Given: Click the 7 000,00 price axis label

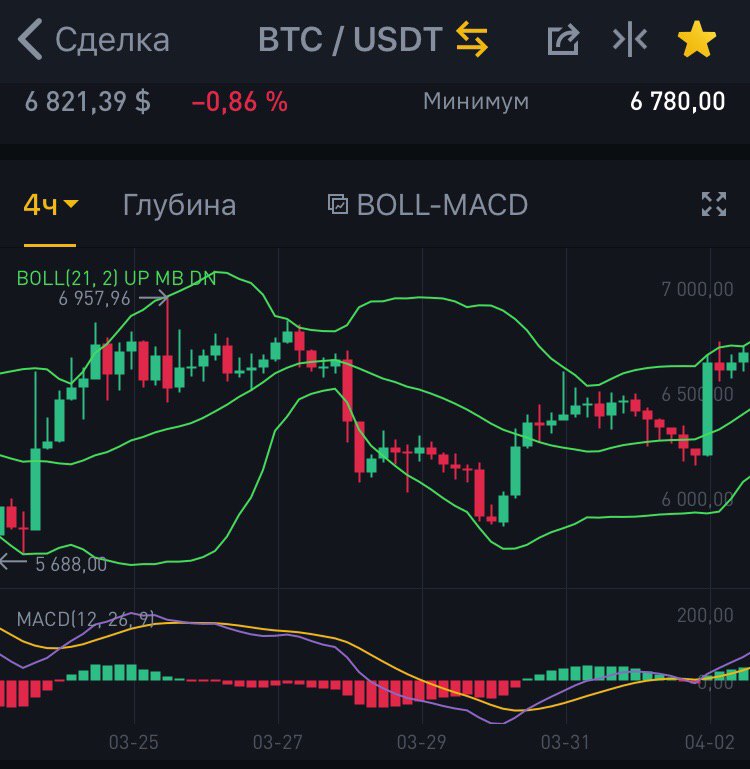Looking at the screenshot, I should point(698,289).
